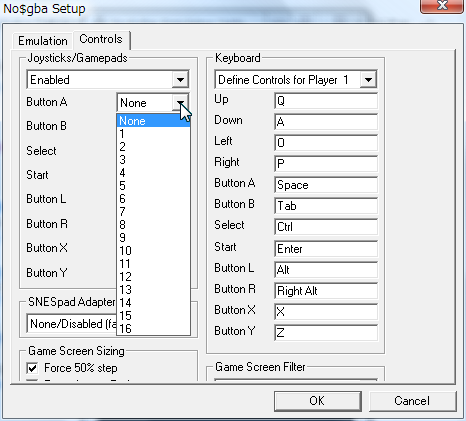The image size is (466, 421).
Task: Focus the keyboard Button A field showing Space
Action: pyautogui.click(x=326, y=185)
